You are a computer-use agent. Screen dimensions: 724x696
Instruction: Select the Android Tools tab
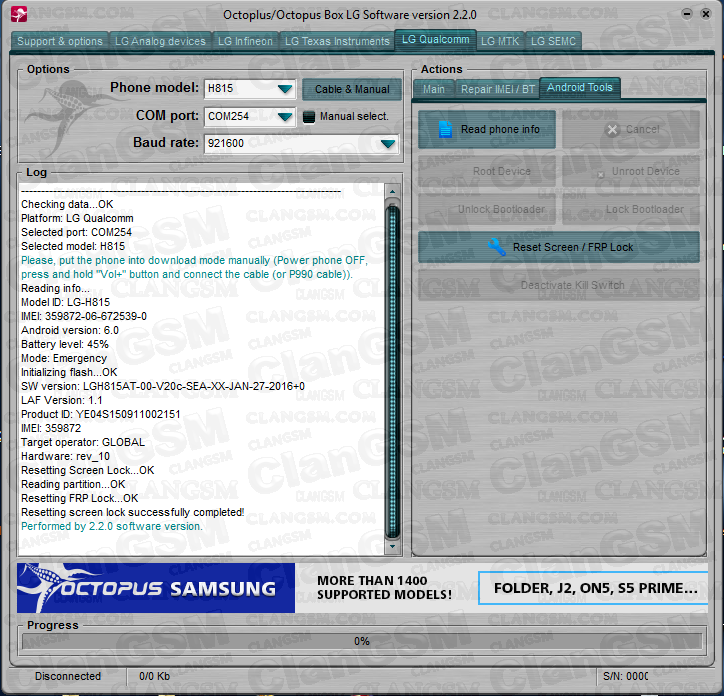(x=579, y=88)
